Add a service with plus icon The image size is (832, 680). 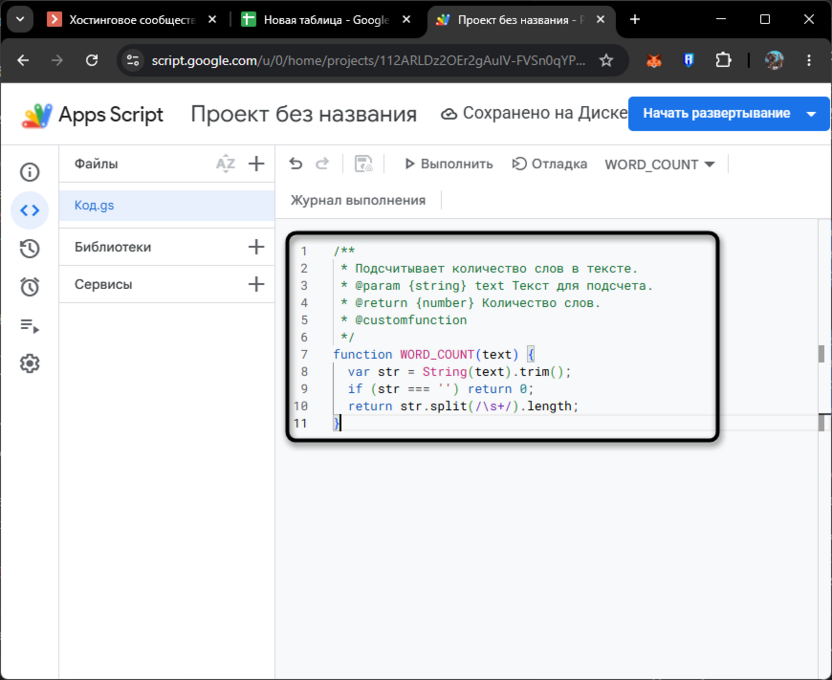(x=256, y=284)
